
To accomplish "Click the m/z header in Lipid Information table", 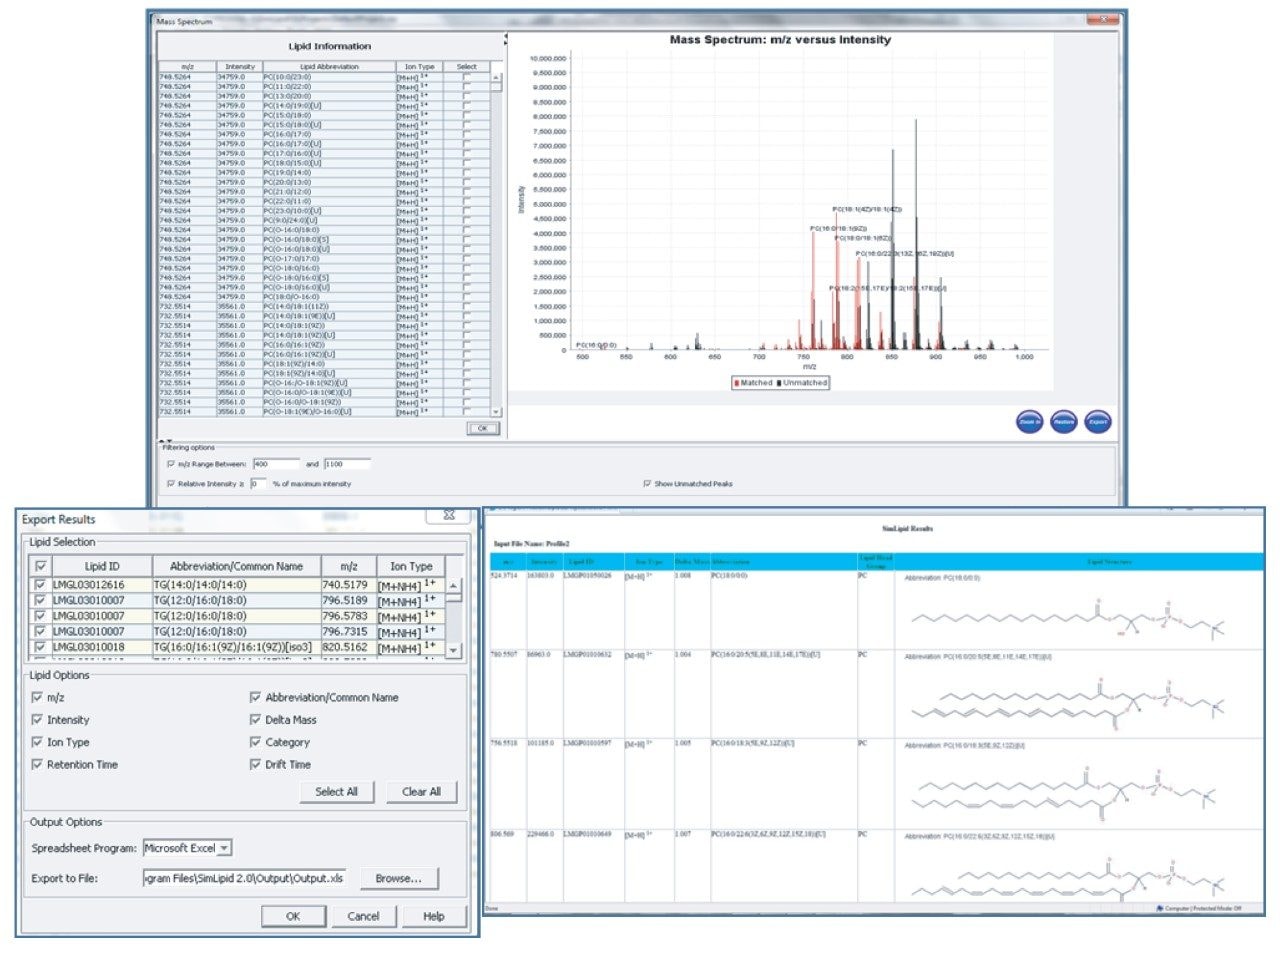I will coord(187,67).
